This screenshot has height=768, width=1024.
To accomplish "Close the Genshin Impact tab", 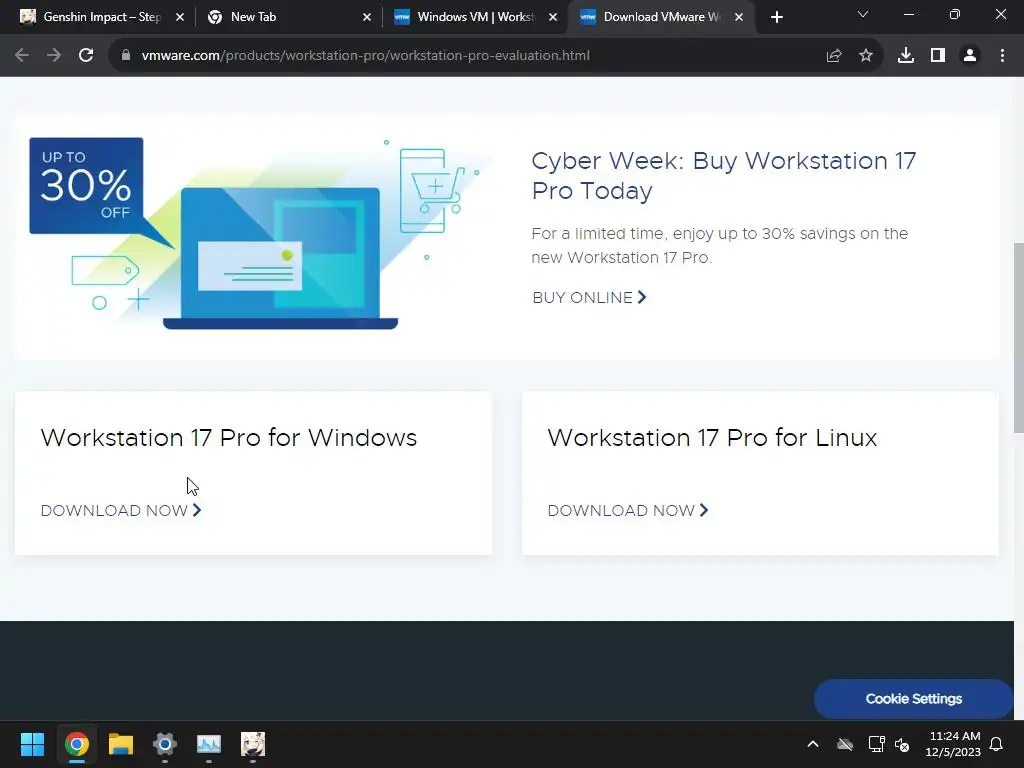I will pyautogui.click(x=180, y=18).
